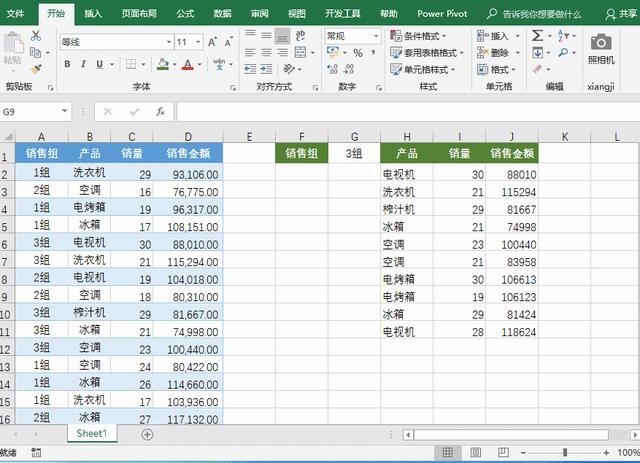Align text to the right
Viewport: 640px width, 463px height.
pyautogui.click(x=282, y=52)
